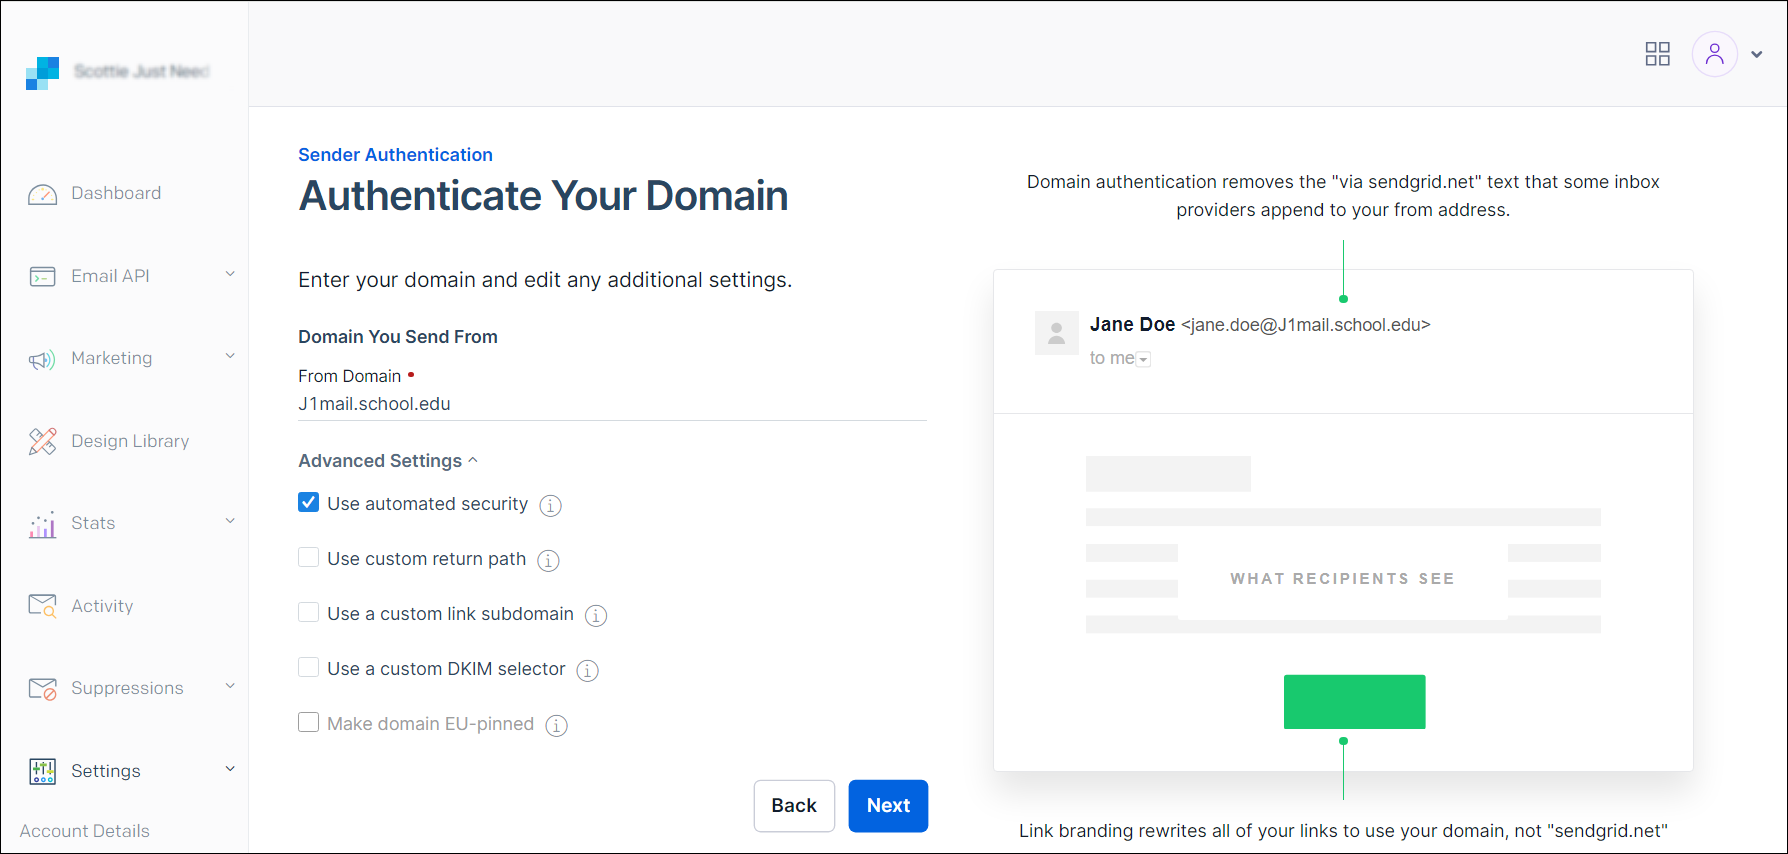Viewport: 1788px width, 854px height.
Task: Click the user profile avatar icon
Action: [1714, 54]
